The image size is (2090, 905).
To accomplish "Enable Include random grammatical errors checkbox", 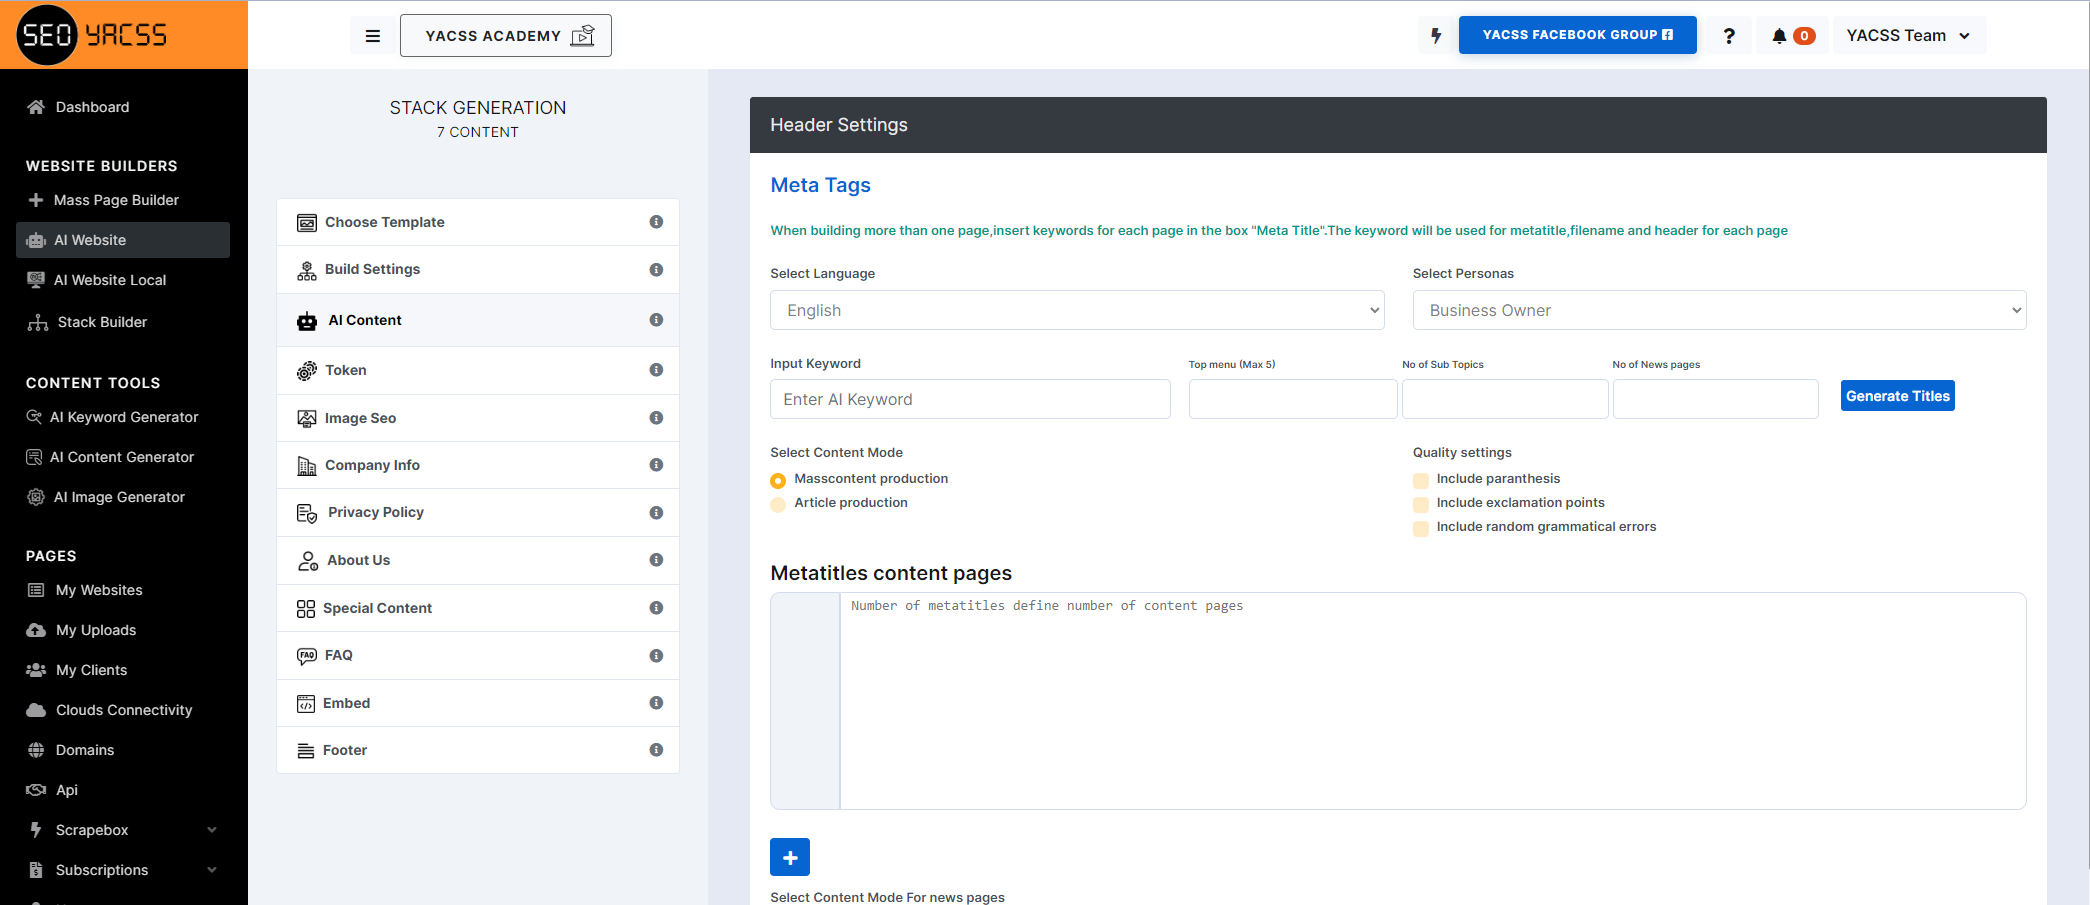I will [x=1421, y=528].
